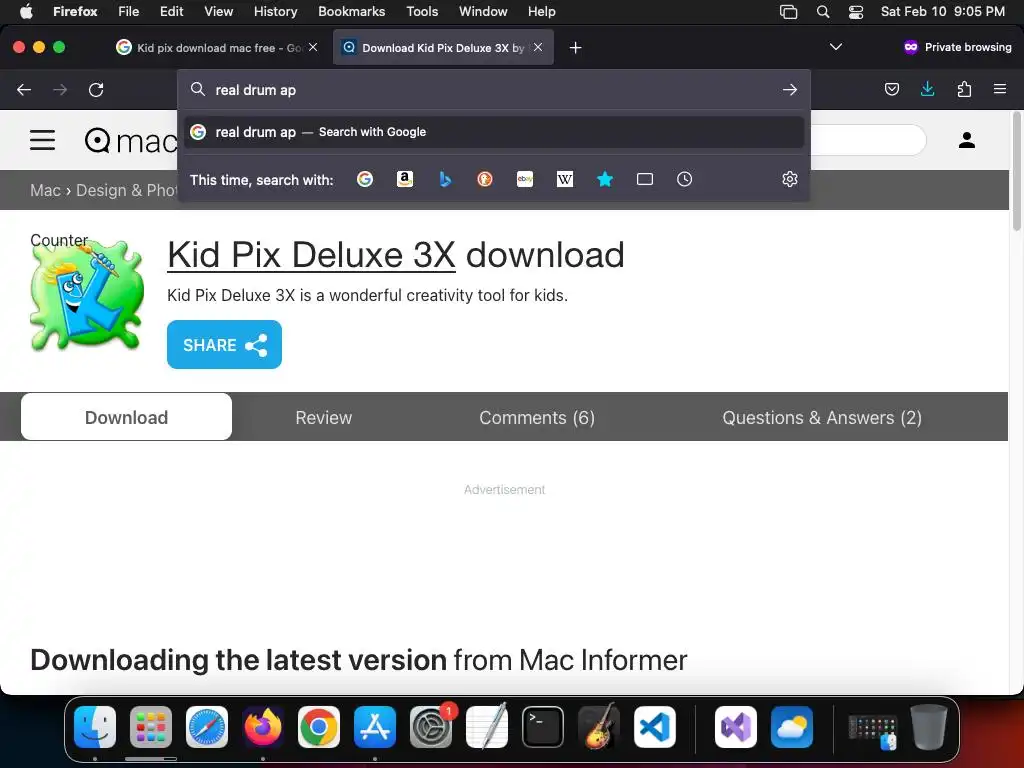Open a new browser tab
The width and height of the screenshot is (1024, 768).
pyautogui.click(x=575, y=48)
